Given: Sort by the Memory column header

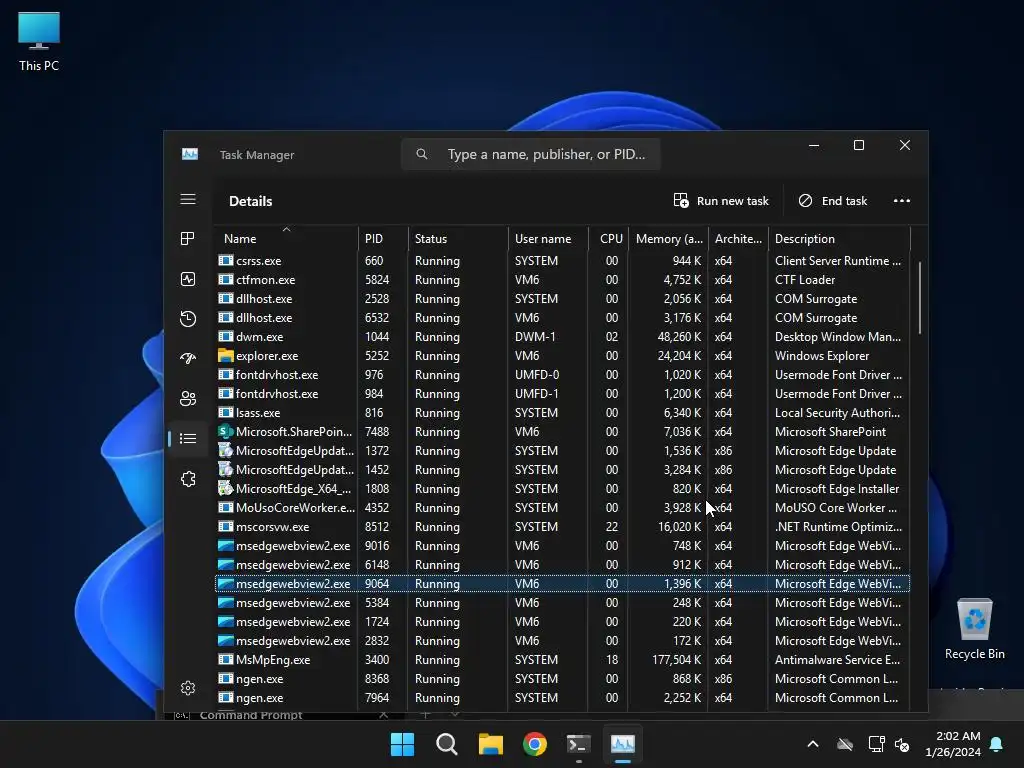Looking at the screenshot, I should 668,238.
